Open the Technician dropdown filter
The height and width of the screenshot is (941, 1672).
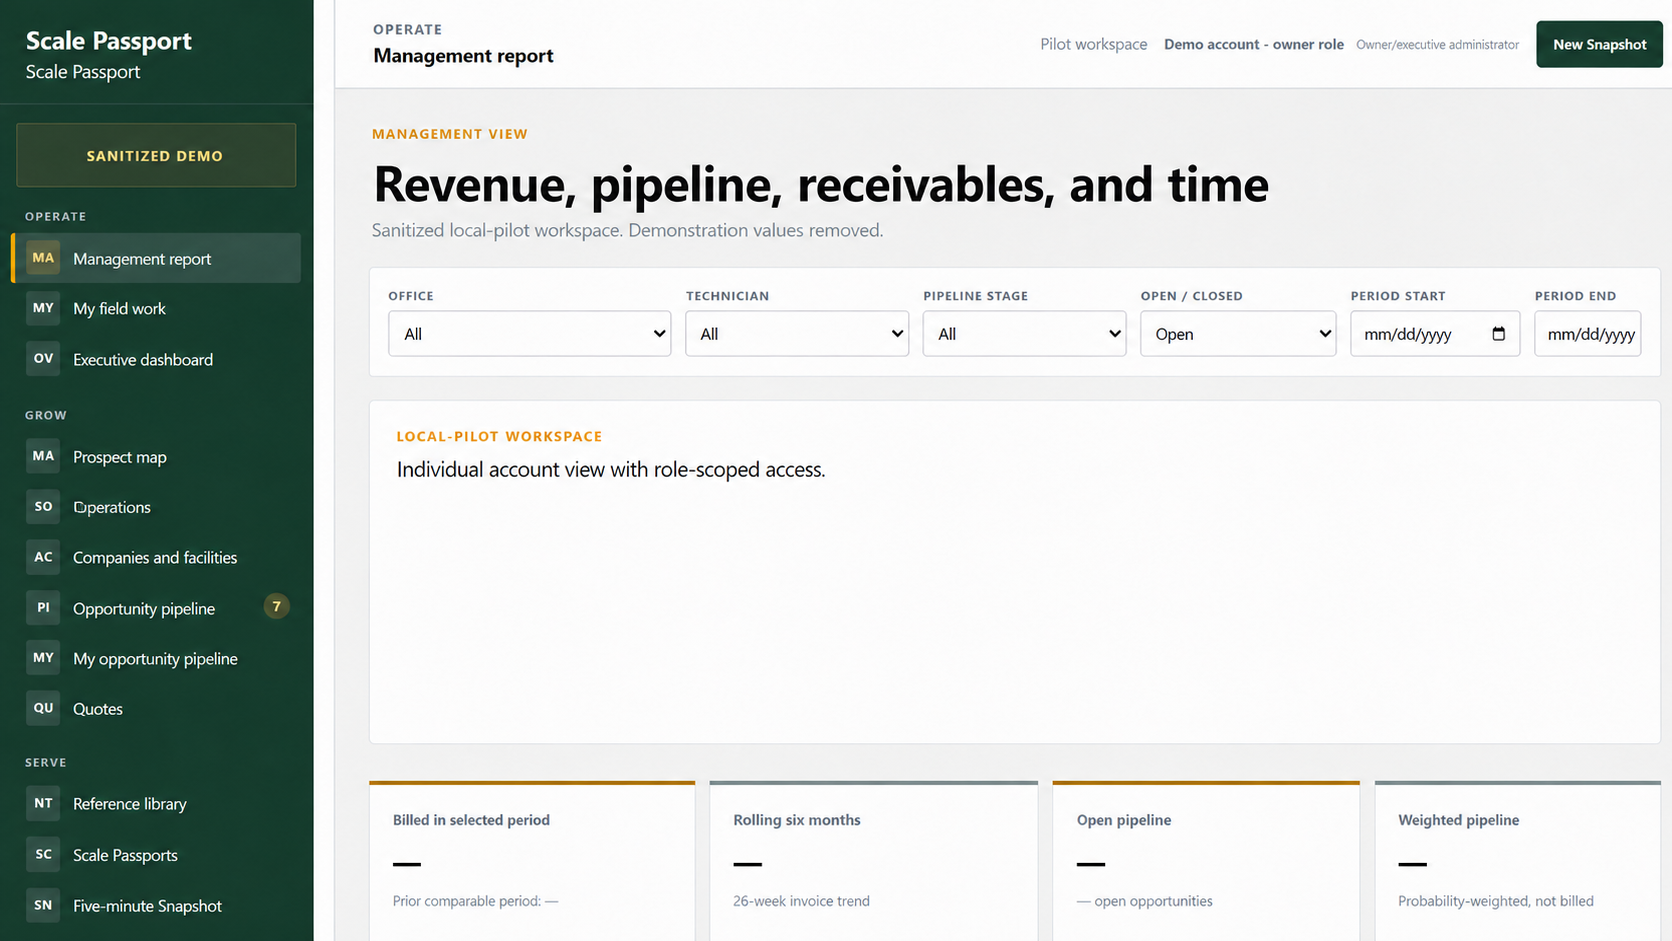(797, 334)
